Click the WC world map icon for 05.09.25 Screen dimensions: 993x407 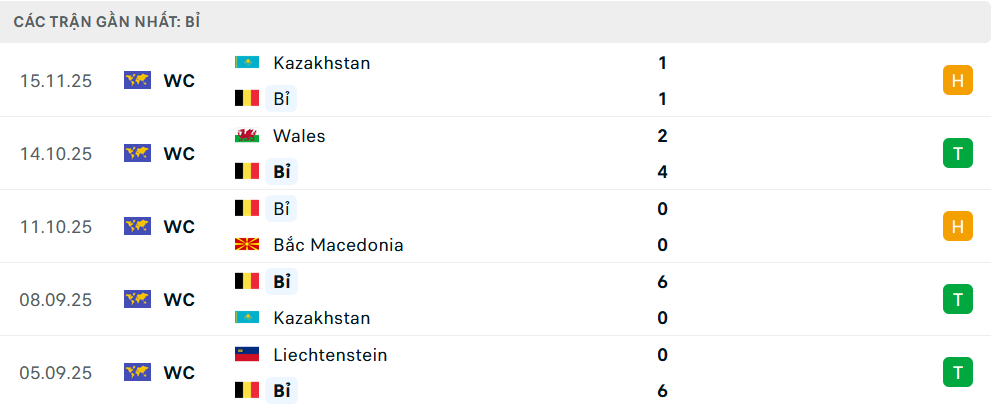[x=137, y=373]
